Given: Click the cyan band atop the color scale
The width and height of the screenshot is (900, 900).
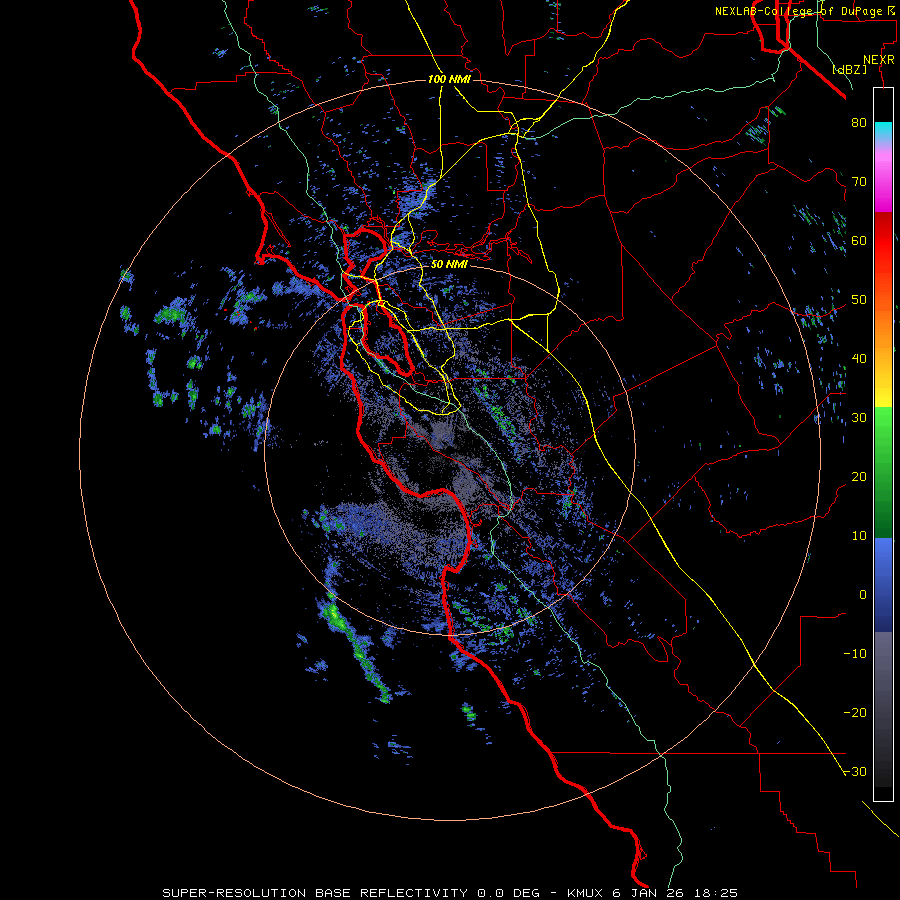Looking at the screenshot, I should [x=883, y=131].
